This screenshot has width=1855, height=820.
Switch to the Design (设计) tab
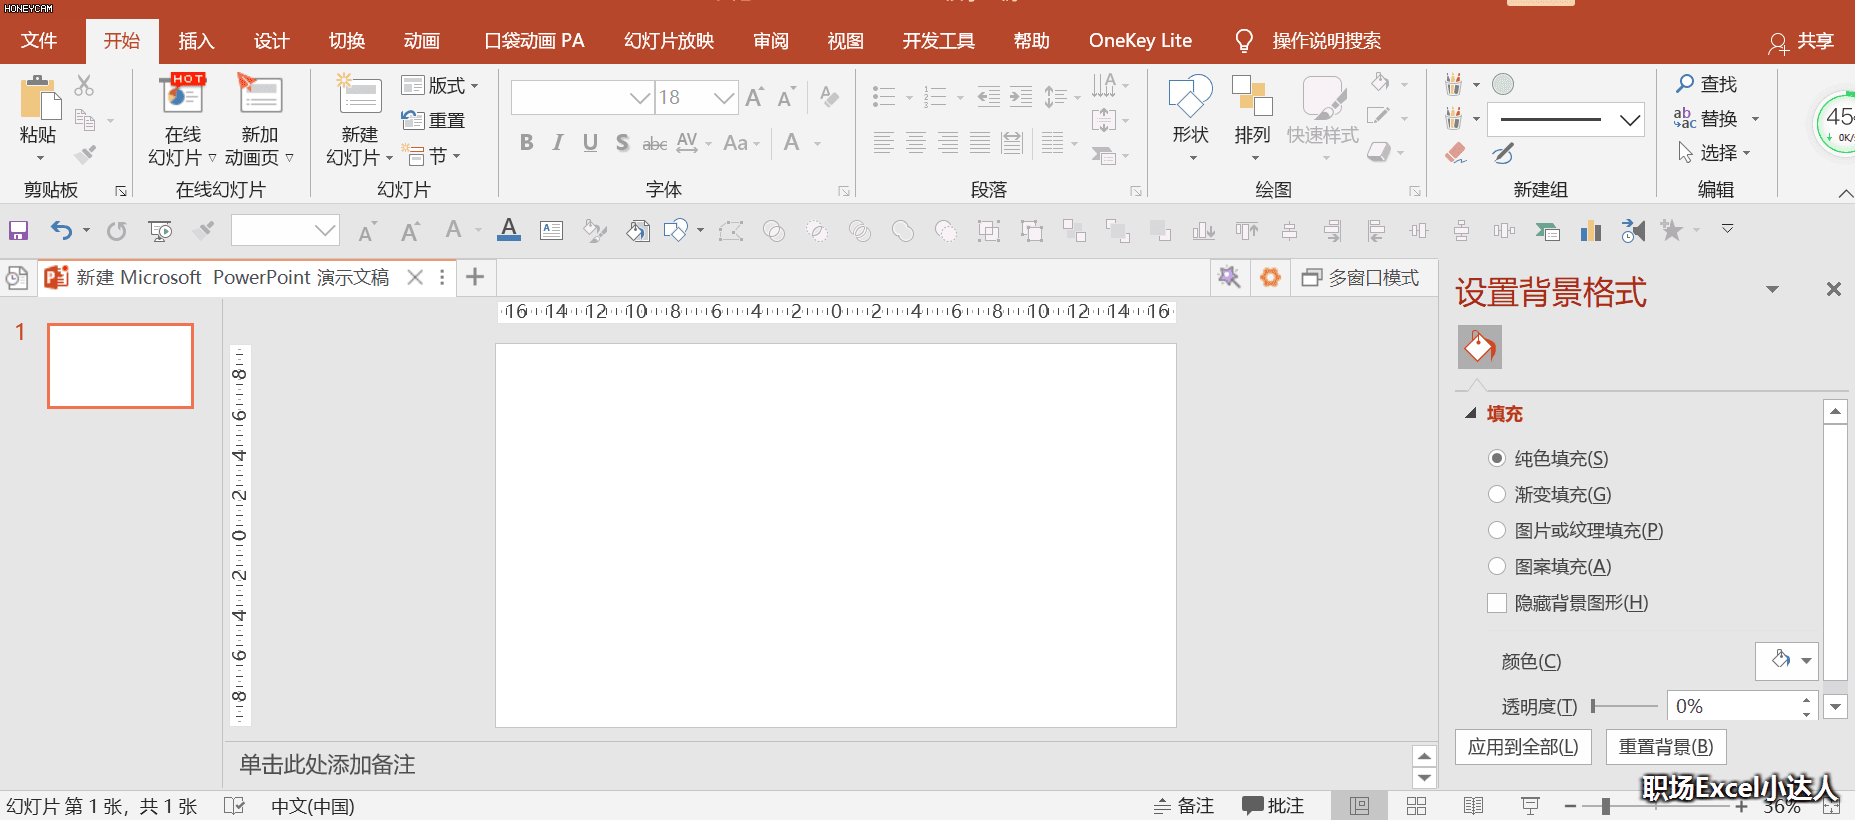pos(271,41)
